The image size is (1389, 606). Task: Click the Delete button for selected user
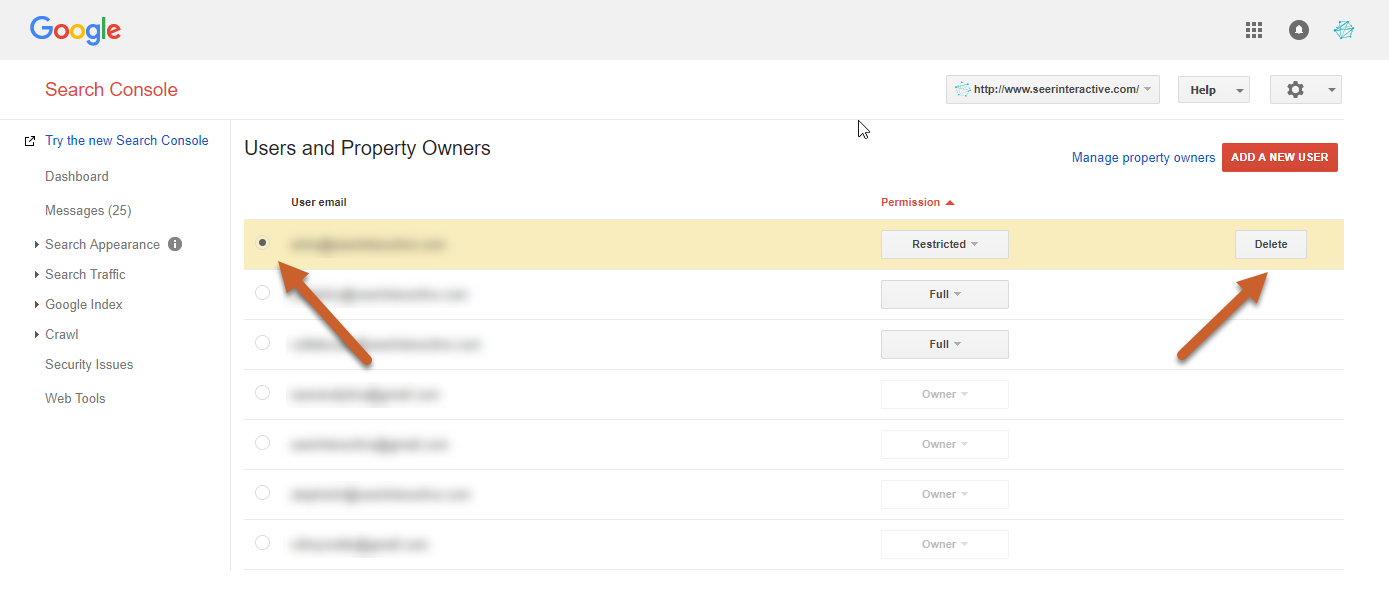tap(1270, 245)
